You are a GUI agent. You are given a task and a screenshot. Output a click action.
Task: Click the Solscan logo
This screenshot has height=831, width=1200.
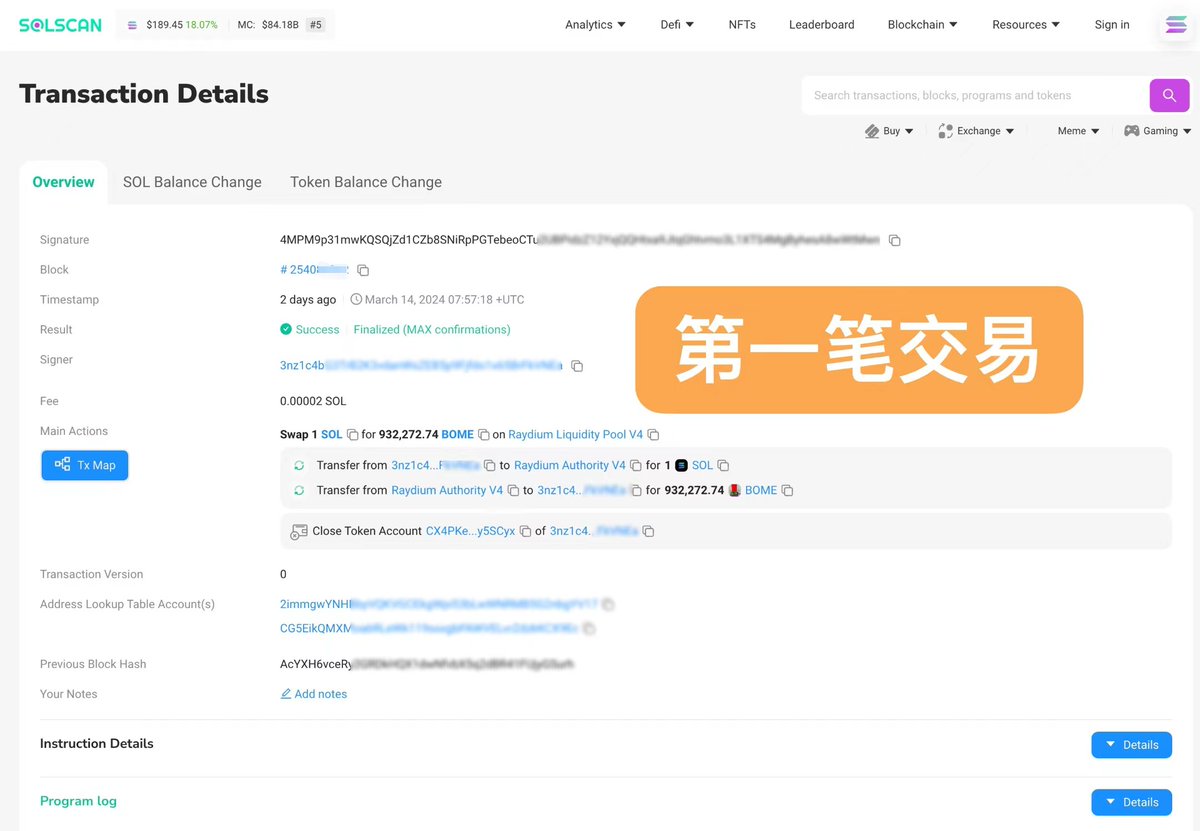tap(60, 25)
